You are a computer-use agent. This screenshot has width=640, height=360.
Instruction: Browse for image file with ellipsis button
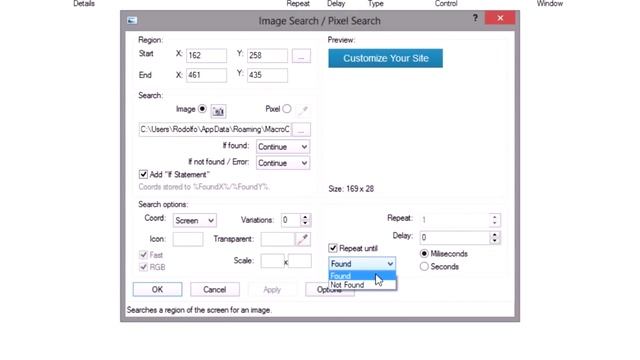[301, 130]
